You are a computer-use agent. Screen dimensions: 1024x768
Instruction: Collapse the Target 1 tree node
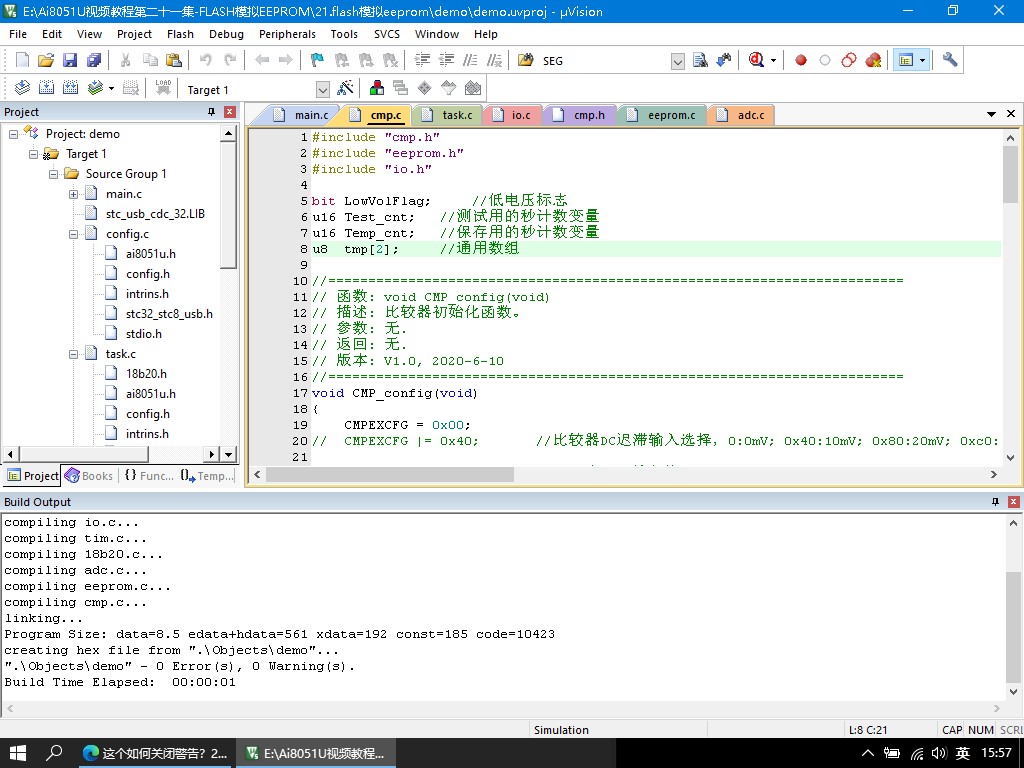(x=33, y=154)
